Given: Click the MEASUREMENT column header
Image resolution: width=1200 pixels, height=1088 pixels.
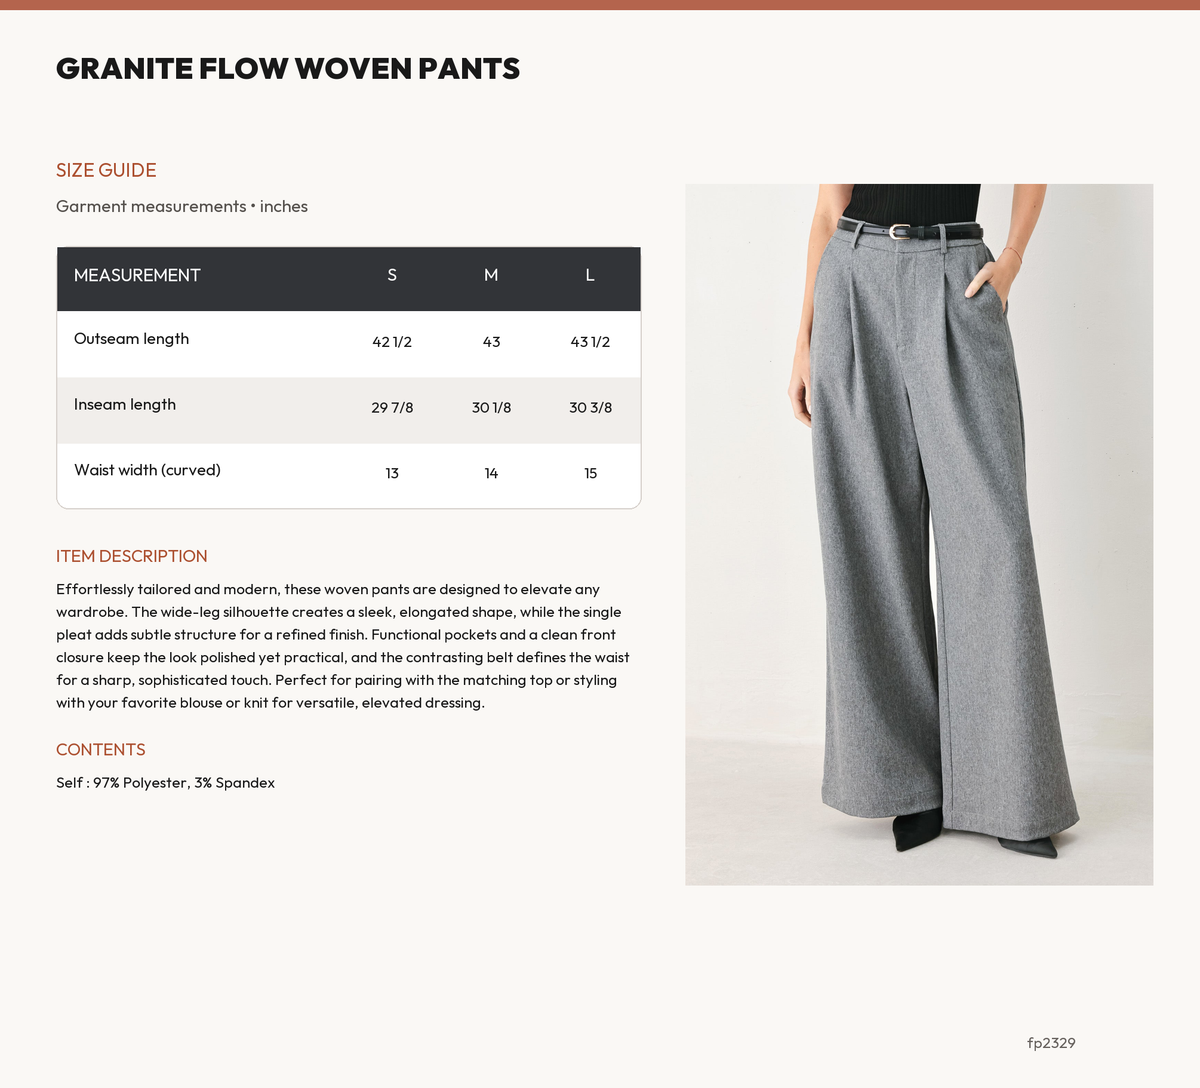Looking at the screenshot, I should click(x=137, y=275).
